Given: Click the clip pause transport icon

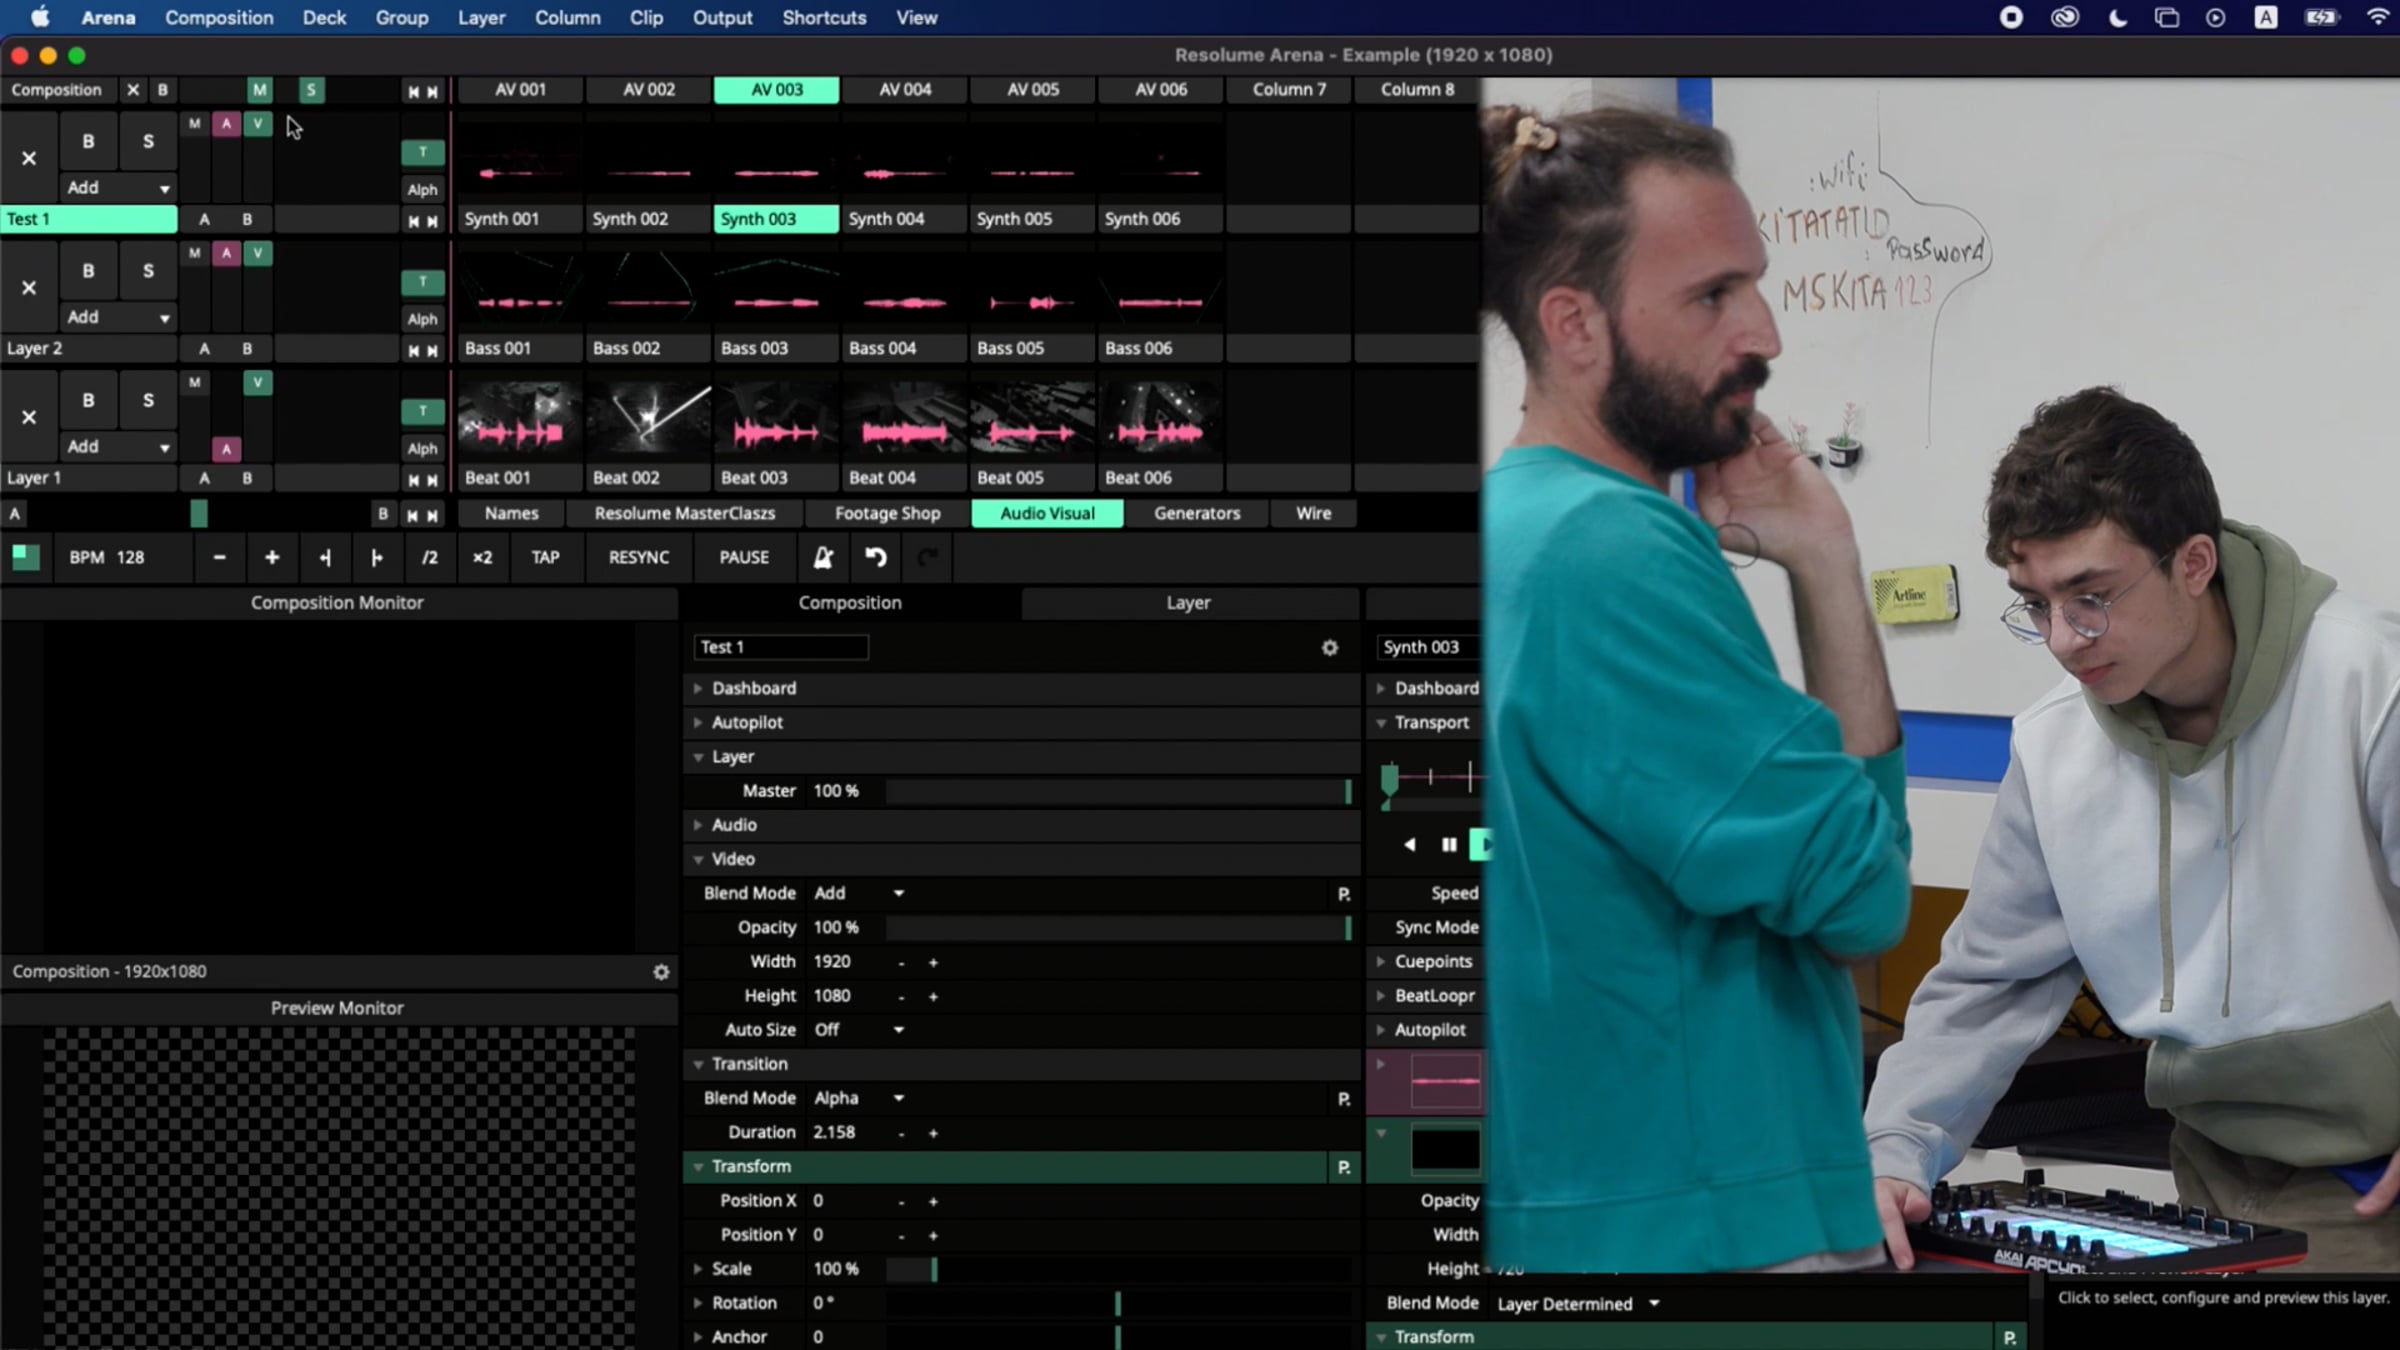Looking at the screenshot, I should tap(1448, 845).
